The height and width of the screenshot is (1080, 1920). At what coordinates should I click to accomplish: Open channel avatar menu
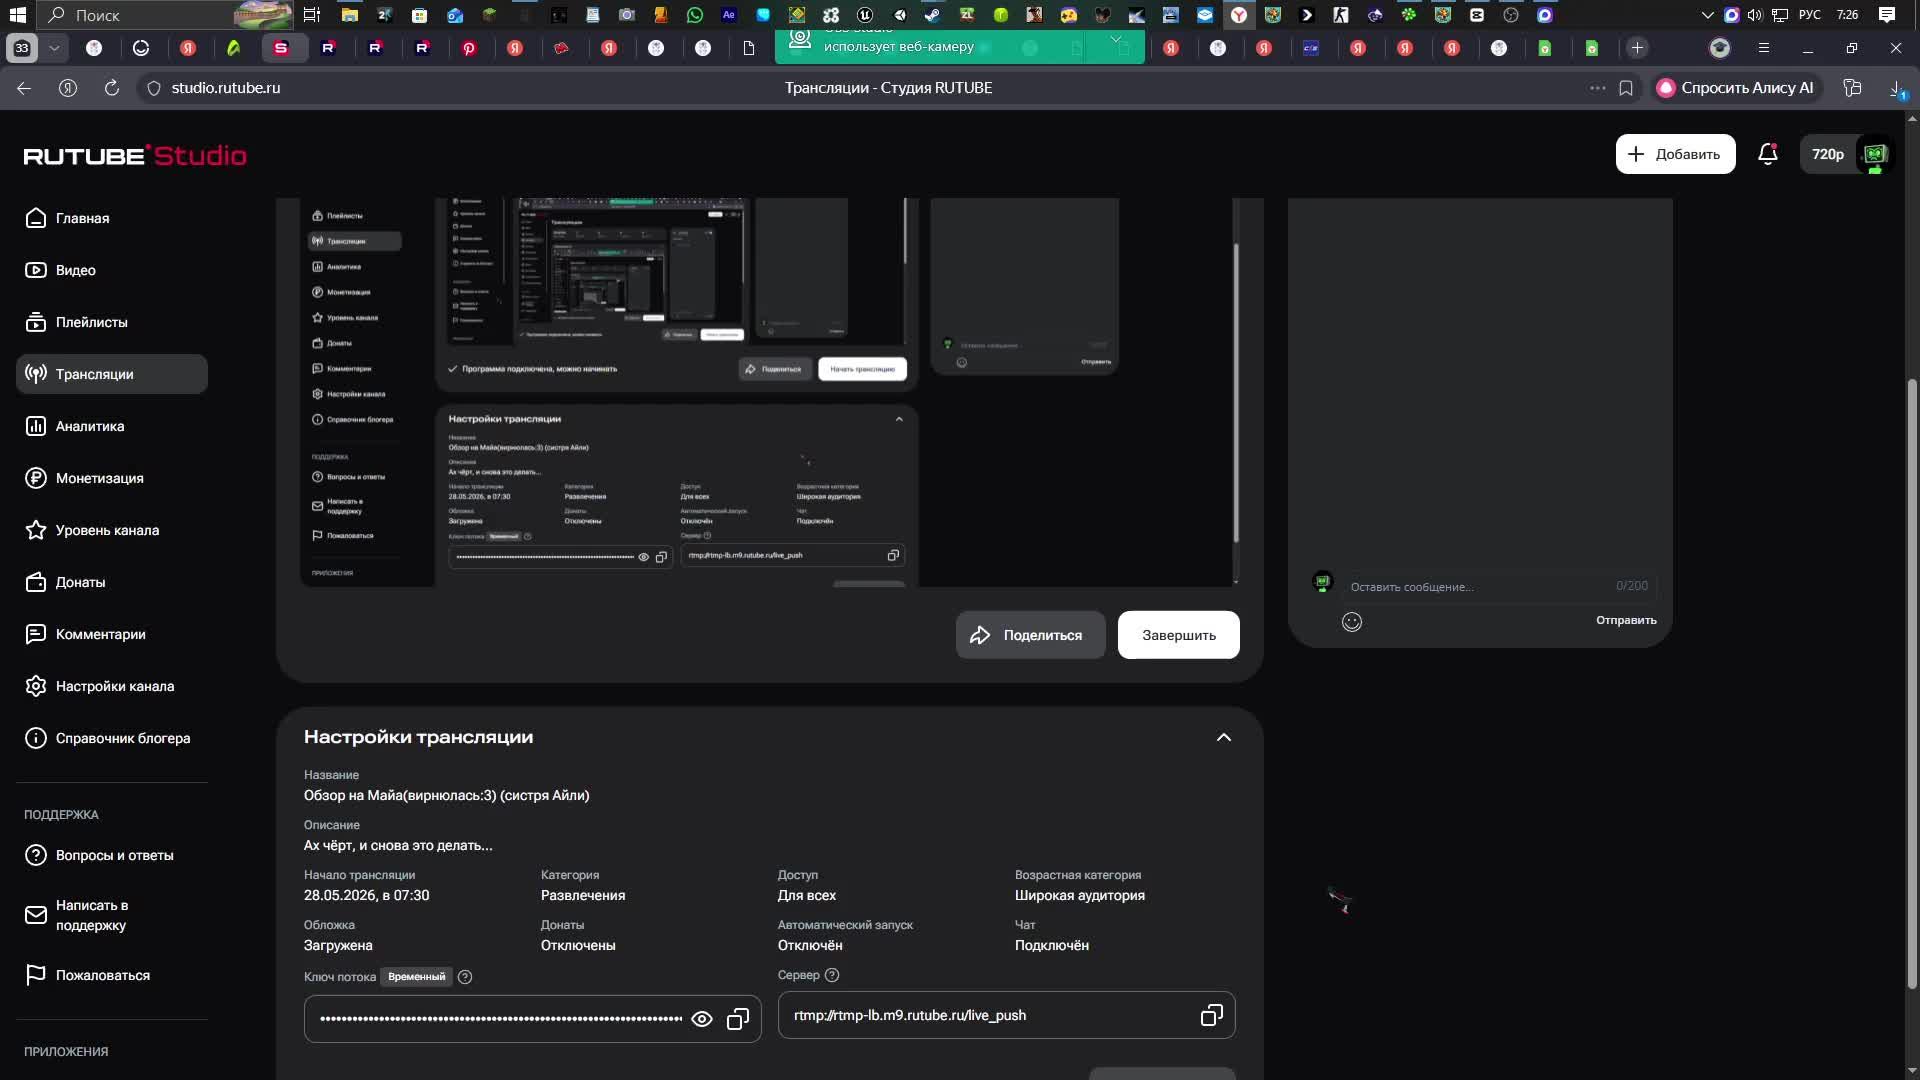coord(1875,154)
